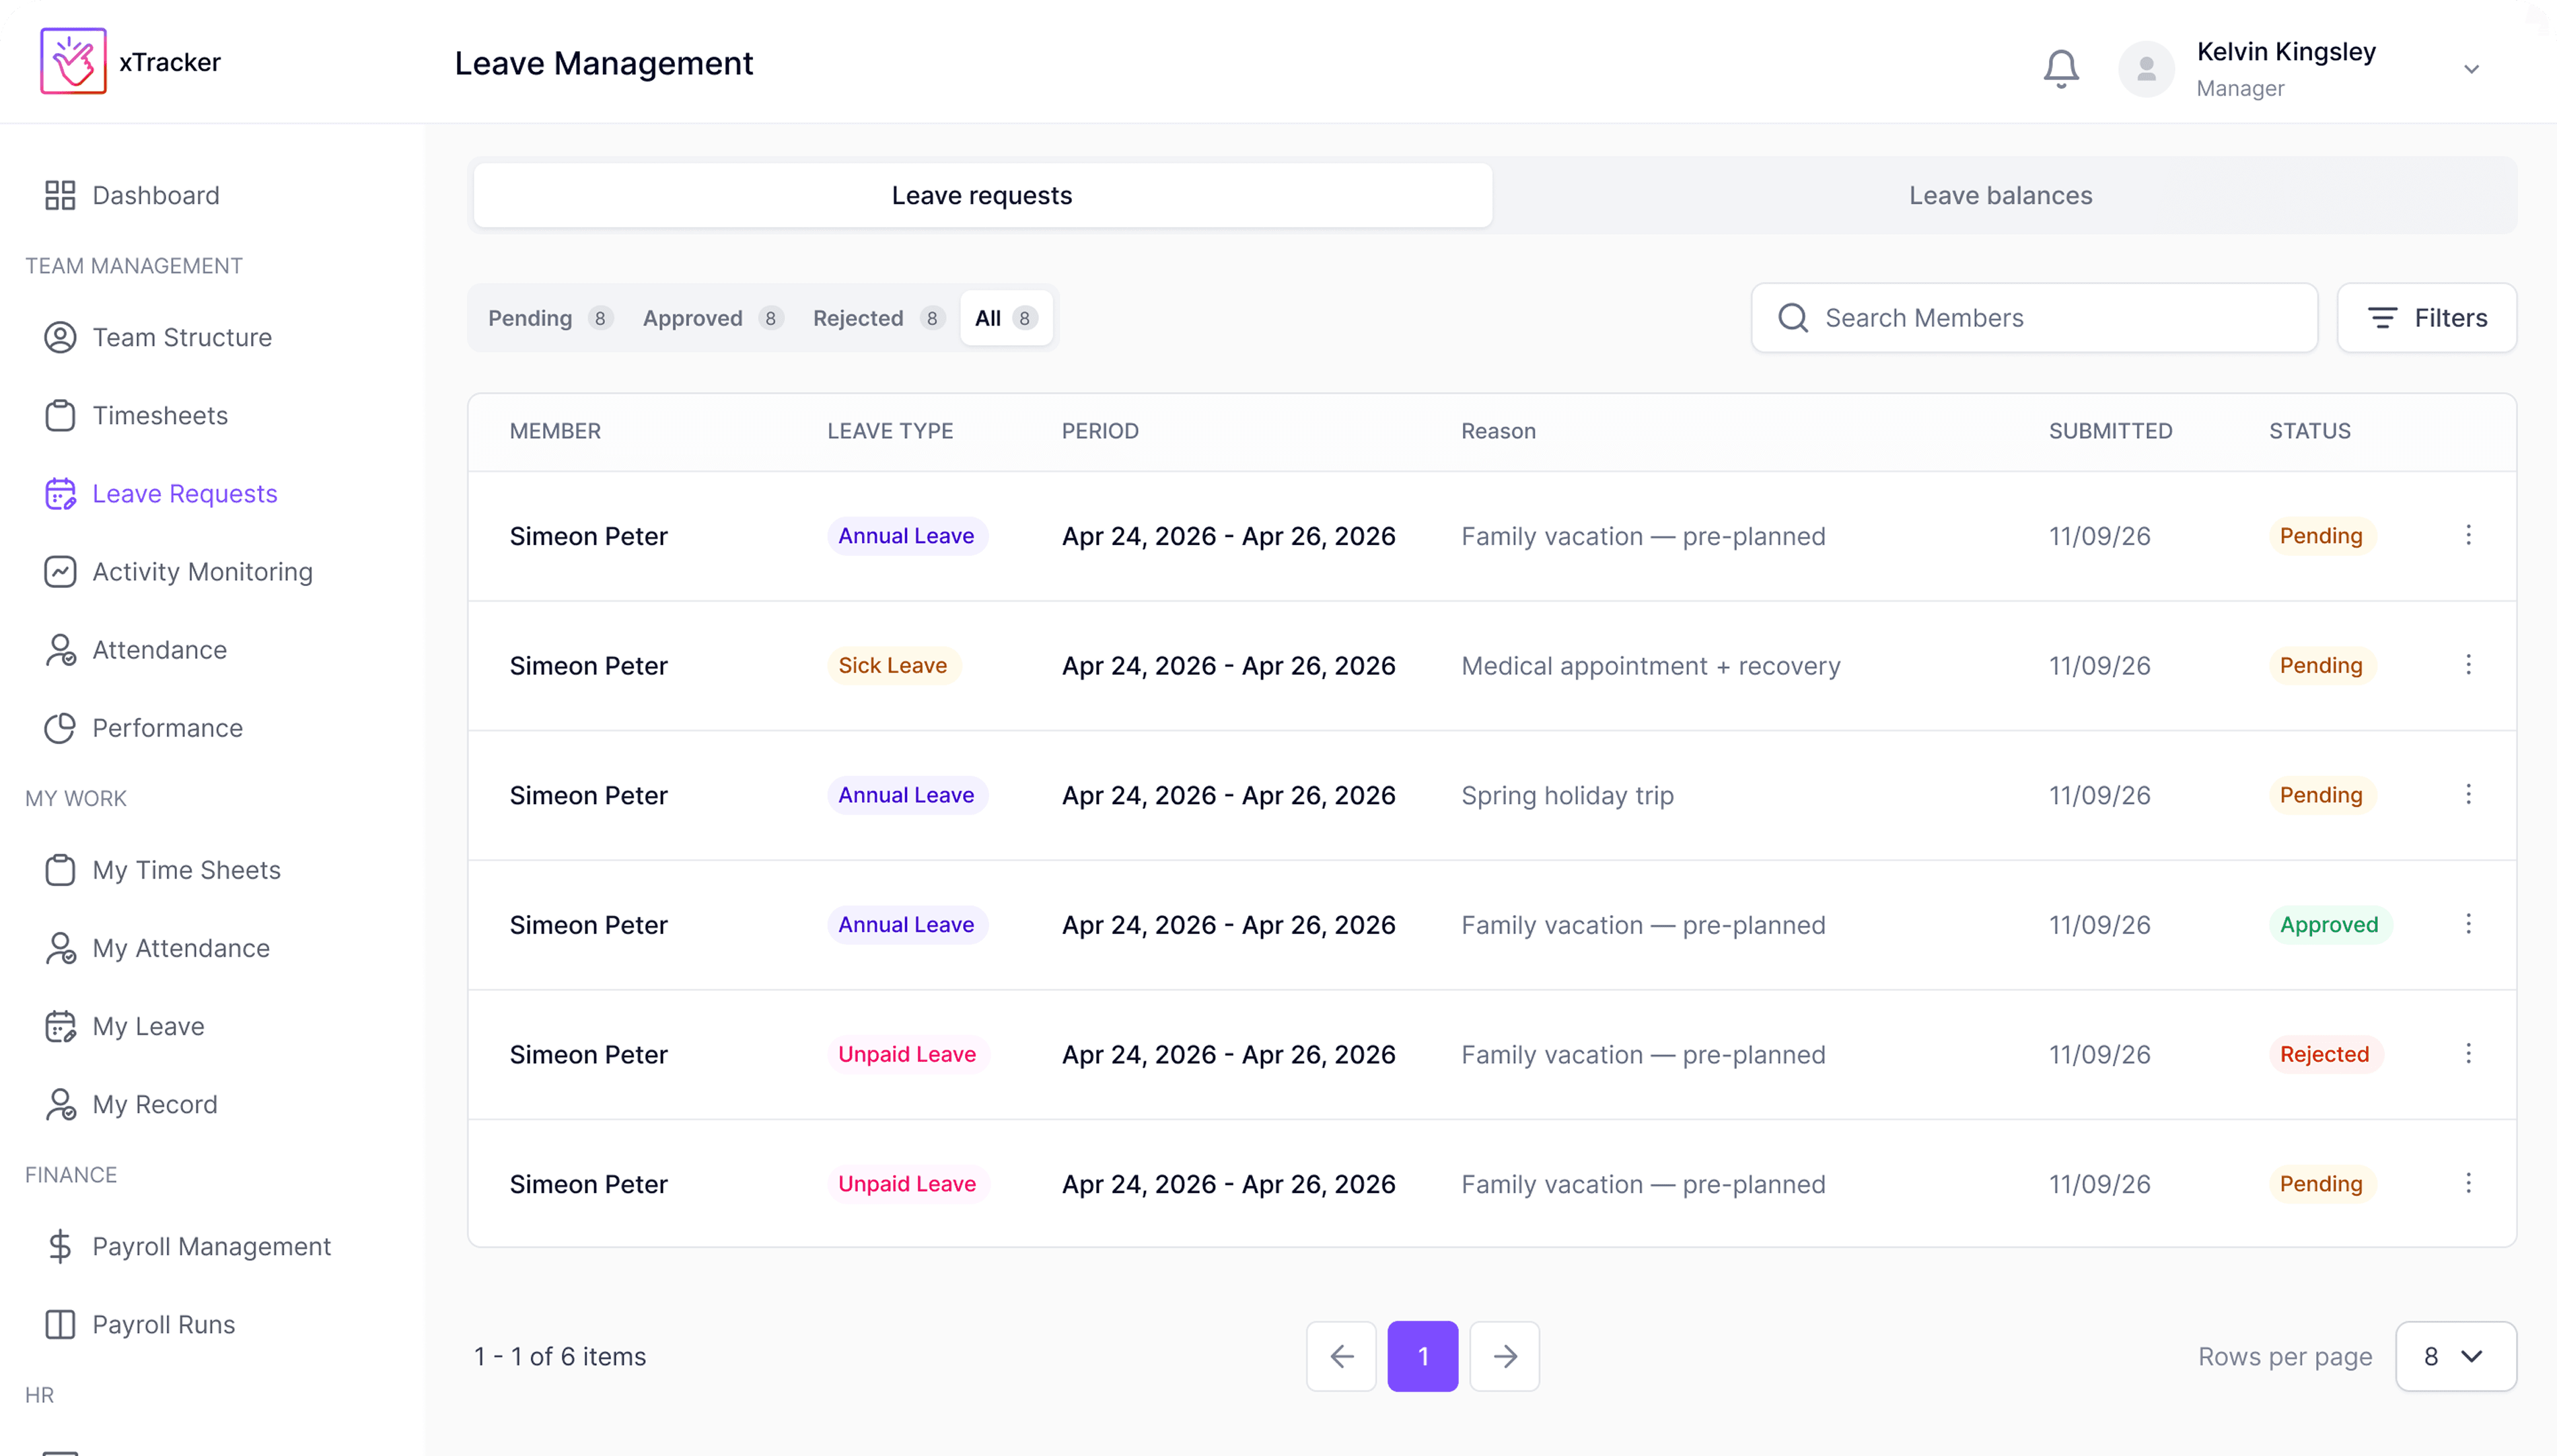Open row menu for Spring holiday trip

point(2467,794)
